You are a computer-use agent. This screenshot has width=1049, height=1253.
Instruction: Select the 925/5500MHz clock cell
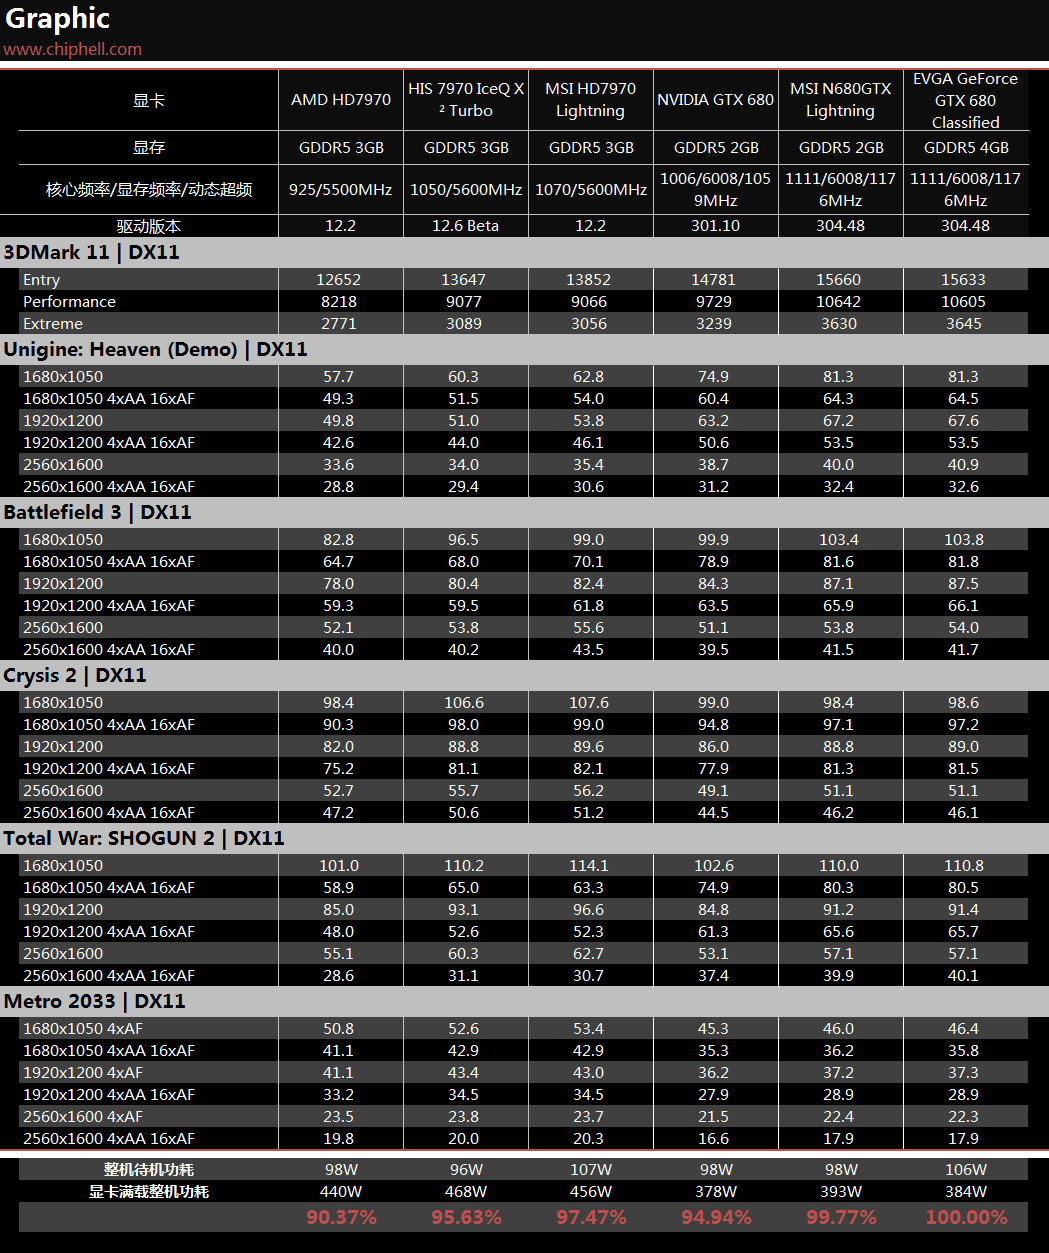341,189
